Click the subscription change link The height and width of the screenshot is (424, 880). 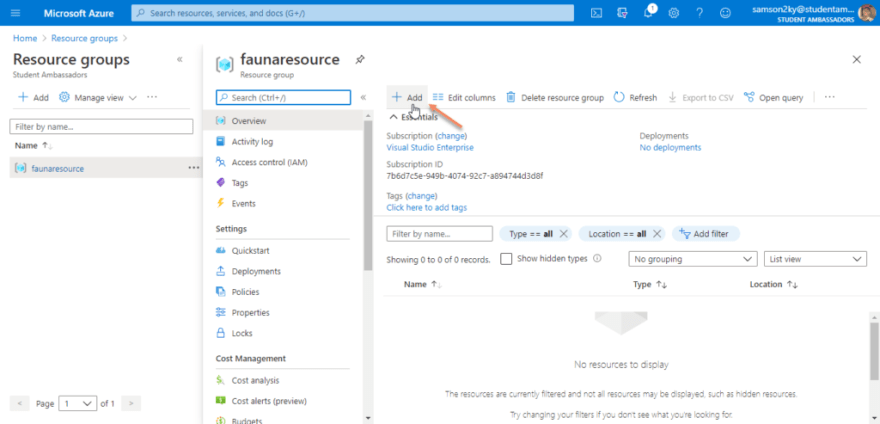452,135
